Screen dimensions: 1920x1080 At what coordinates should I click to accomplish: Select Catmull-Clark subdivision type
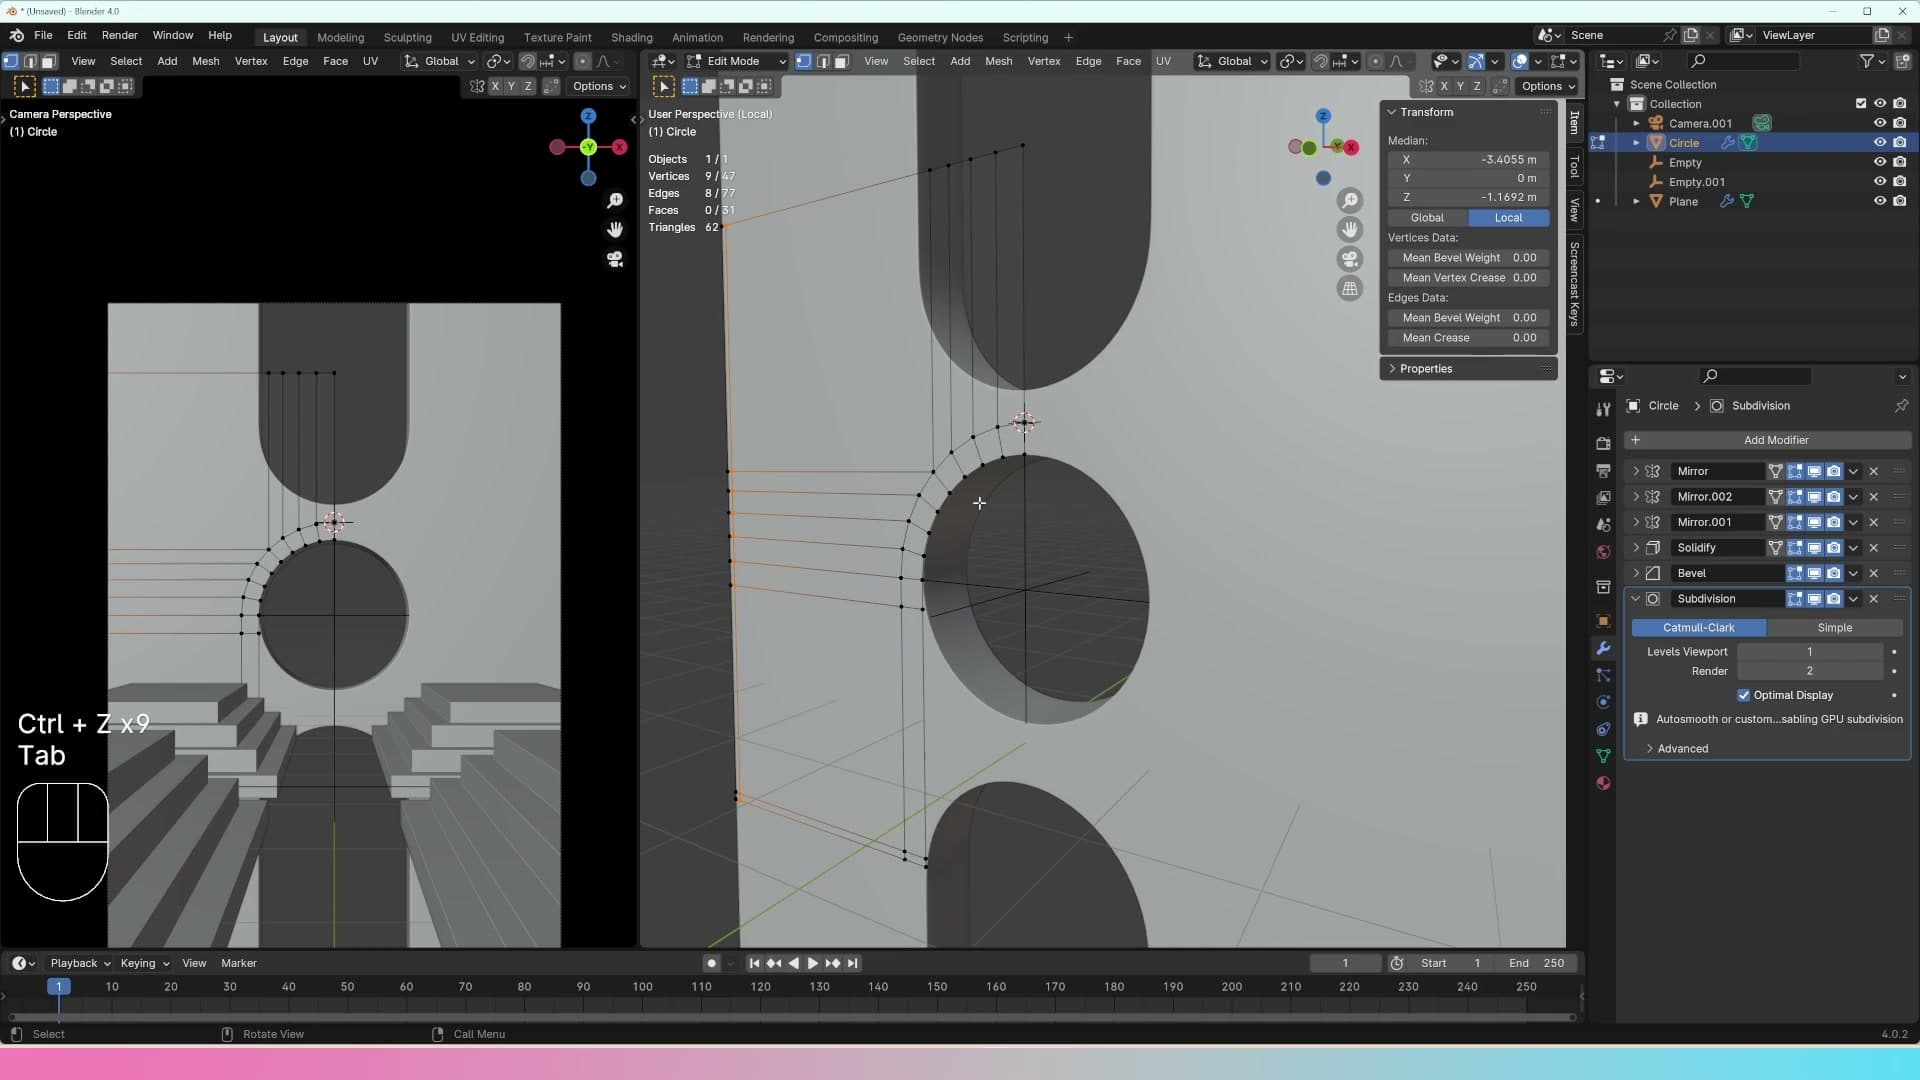[x=1698, y=627]
